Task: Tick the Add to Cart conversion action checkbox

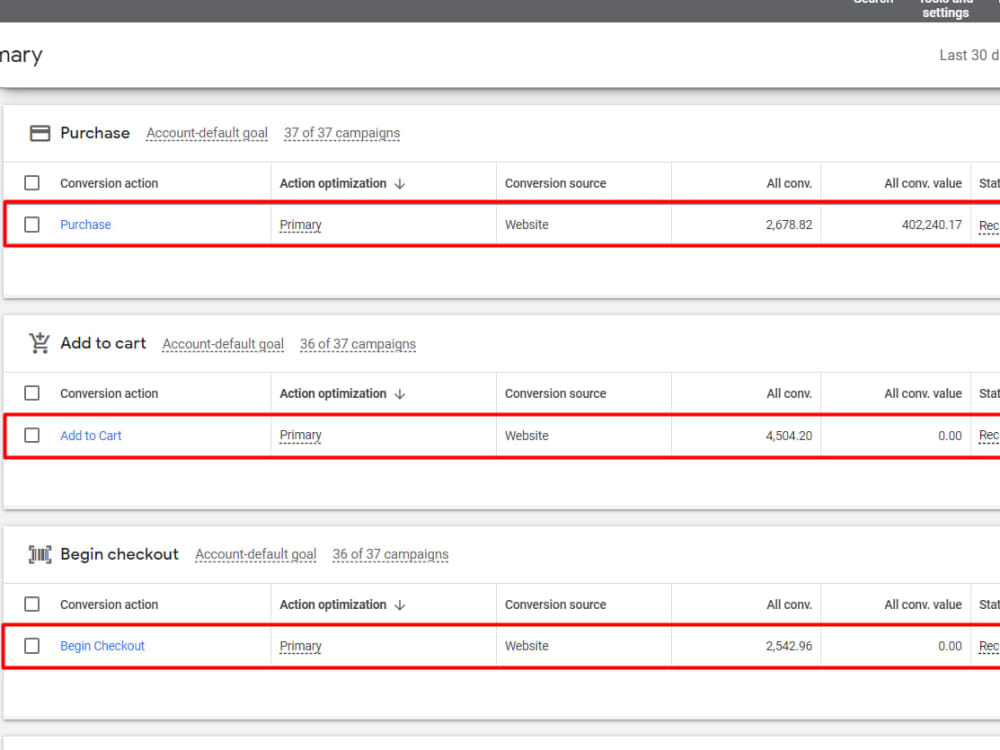Action: pyautogui.click(x=32, y=435)
